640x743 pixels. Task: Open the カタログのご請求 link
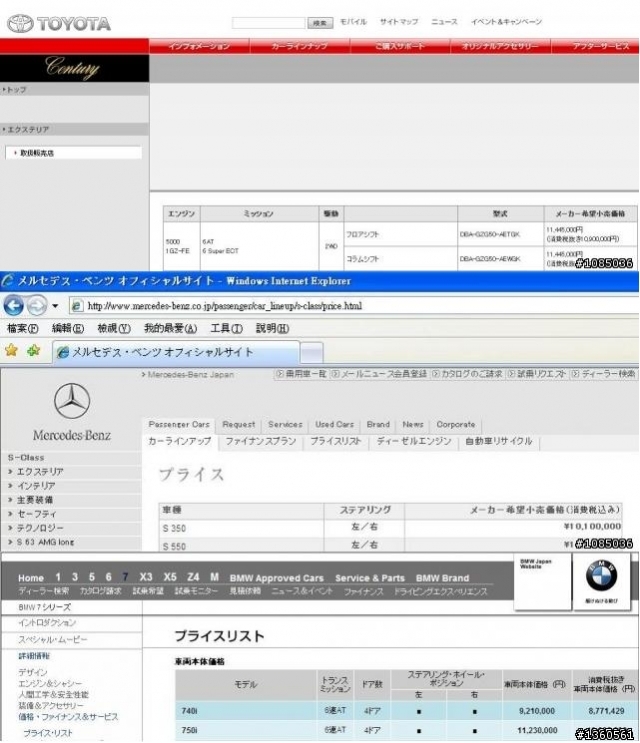[x=467, y=374]
